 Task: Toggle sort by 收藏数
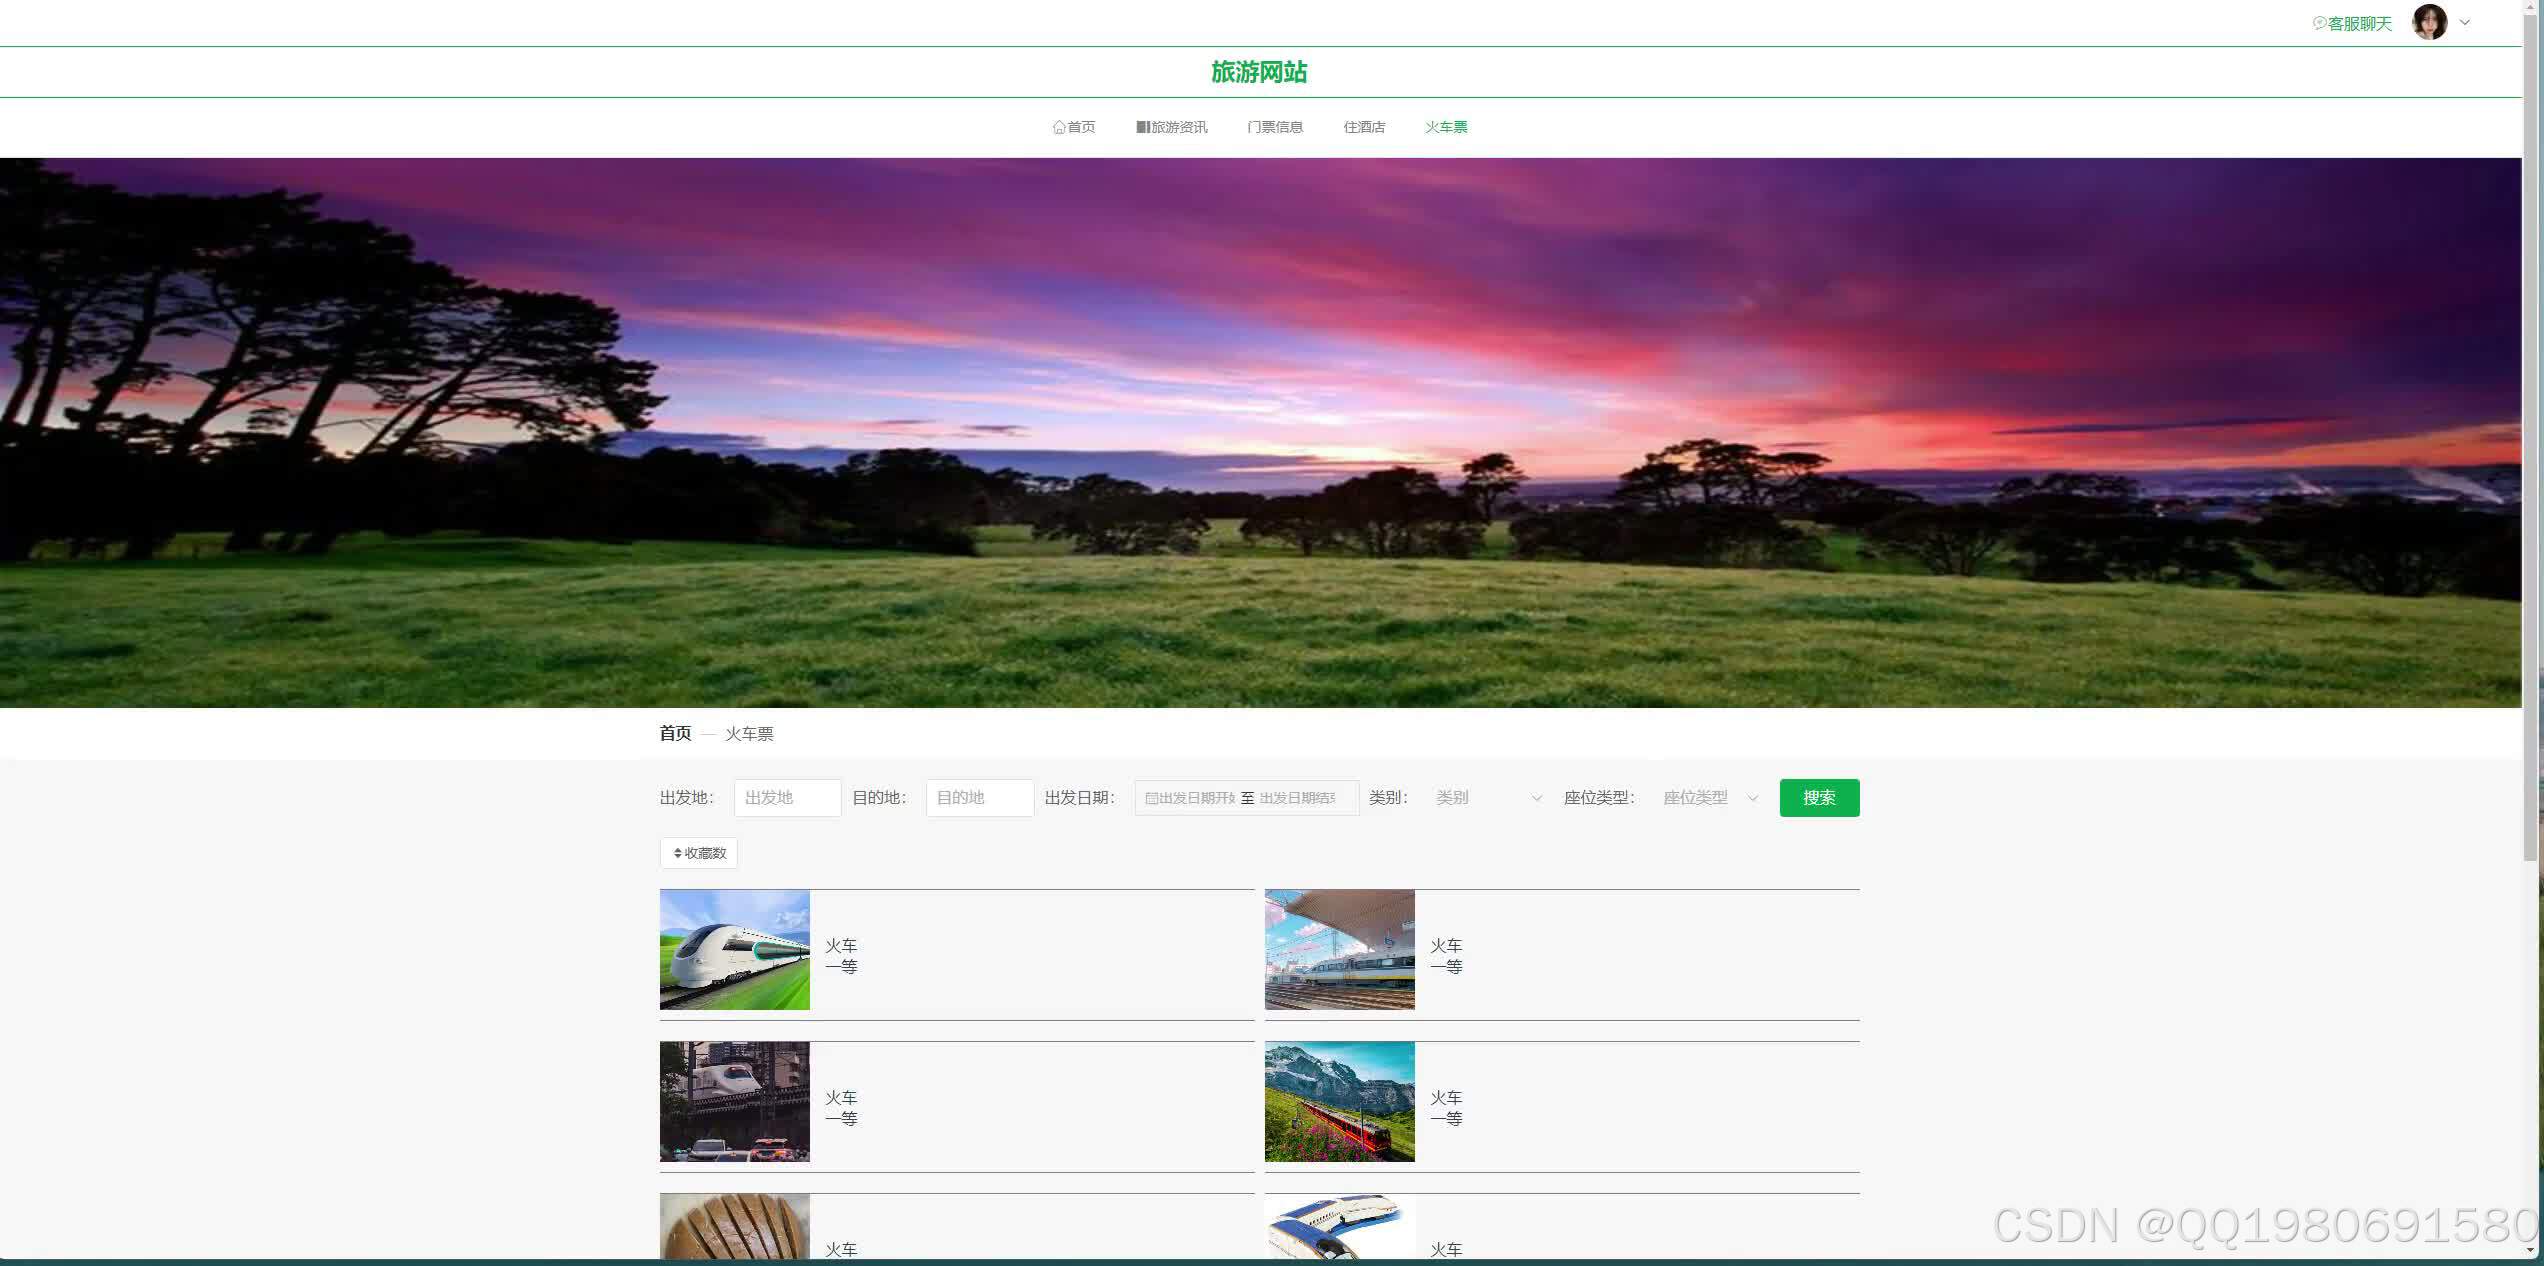tap(699, 853)
